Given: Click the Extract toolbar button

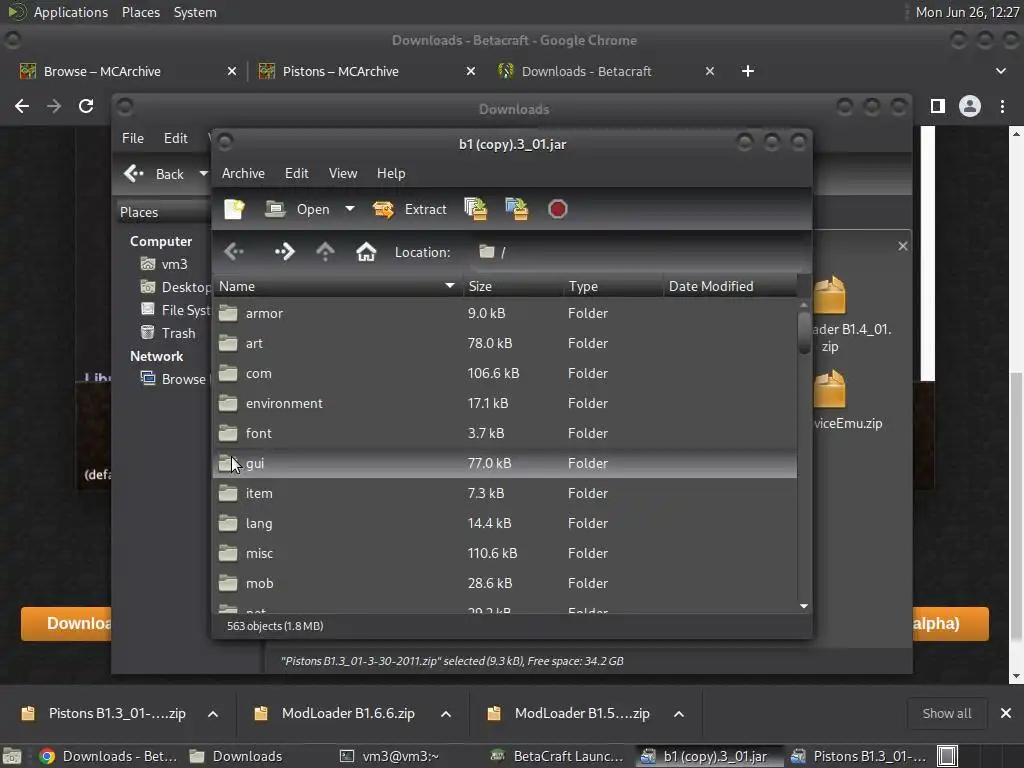Looking at the screenshot, I should coord(409,209).
